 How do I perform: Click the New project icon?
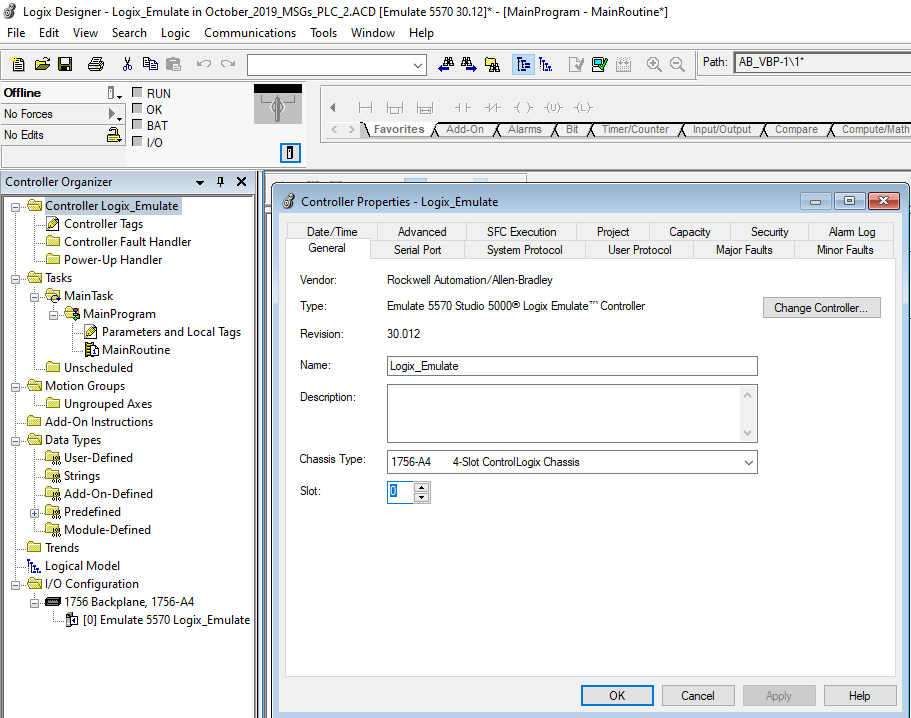click(18, 64)
